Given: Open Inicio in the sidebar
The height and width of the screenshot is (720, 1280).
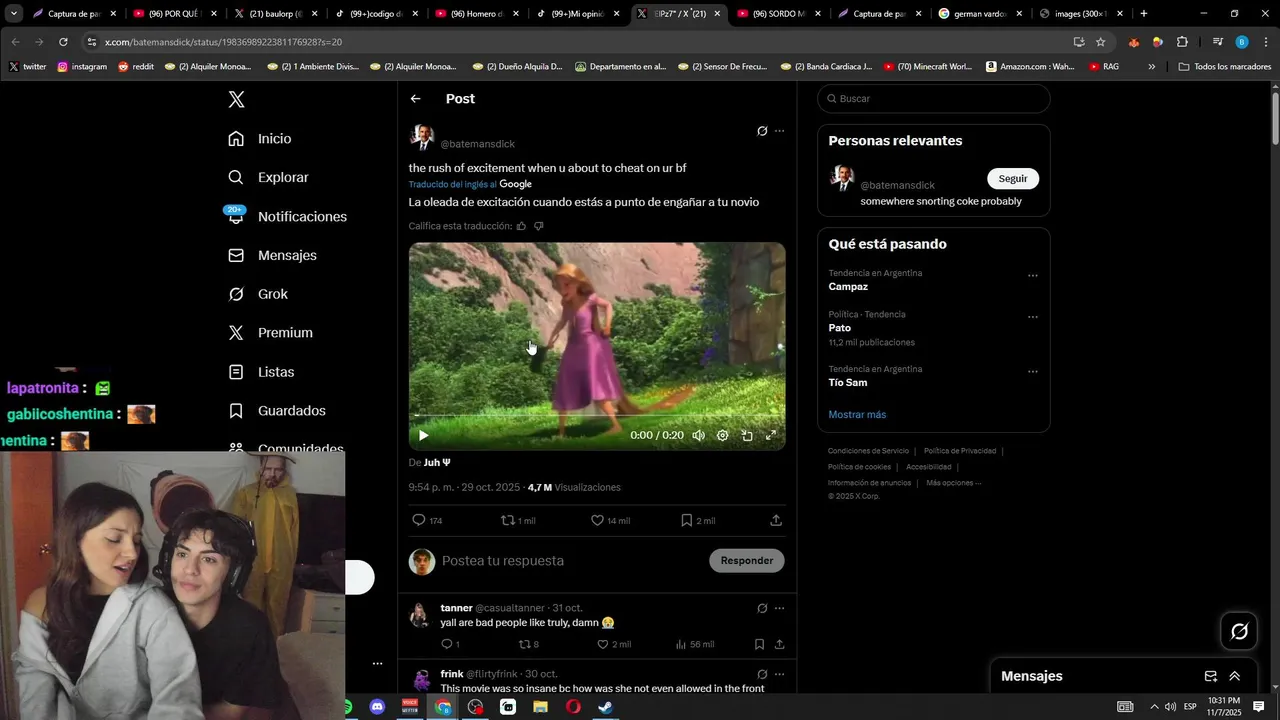Looking at the screenshot, I should click(260, 139).
